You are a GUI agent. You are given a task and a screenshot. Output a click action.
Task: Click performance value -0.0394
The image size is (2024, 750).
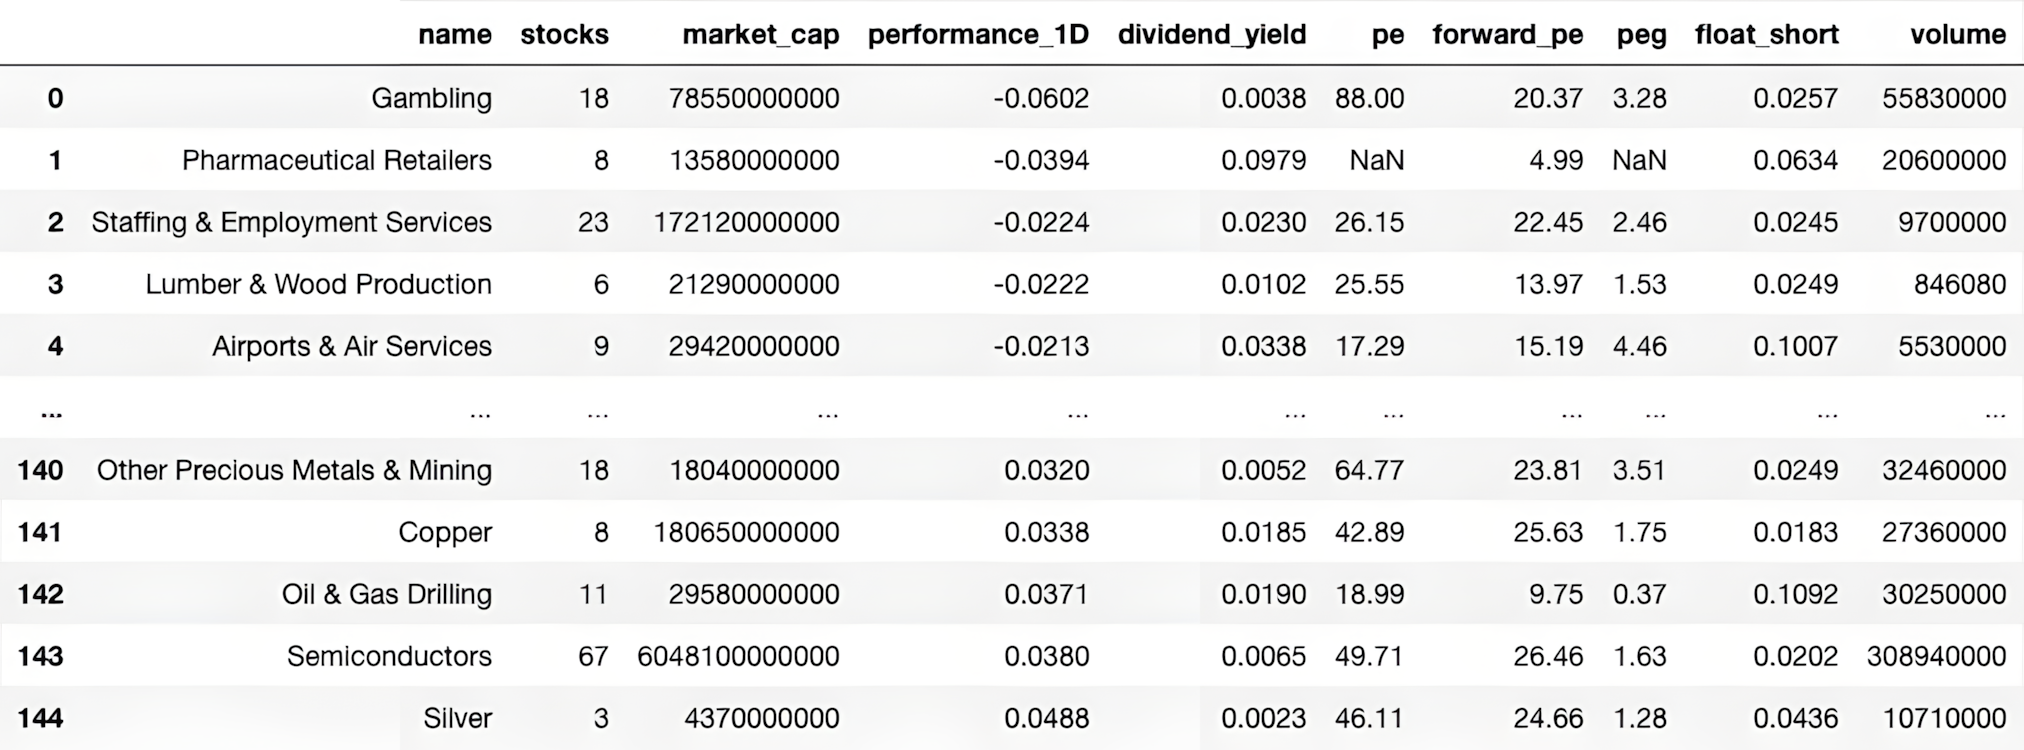point(1041,160)
